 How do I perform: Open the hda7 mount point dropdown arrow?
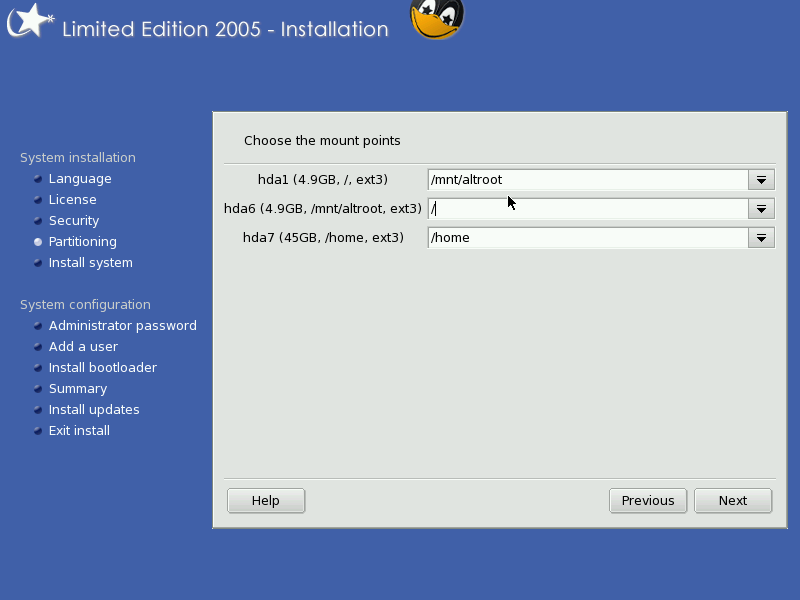coord(761,238)
